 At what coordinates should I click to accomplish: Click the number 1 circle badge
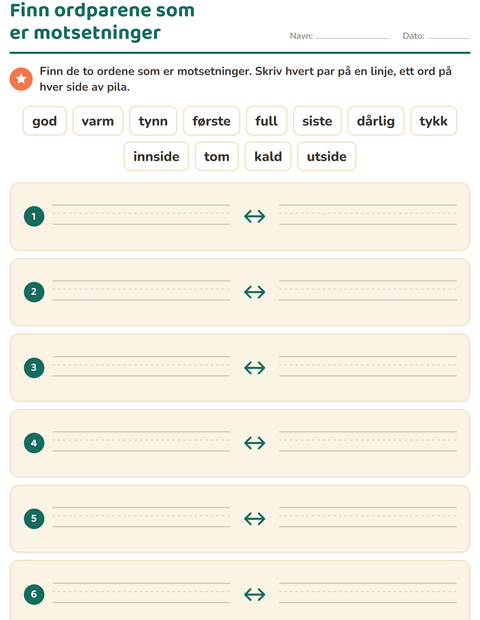point(34,216)
